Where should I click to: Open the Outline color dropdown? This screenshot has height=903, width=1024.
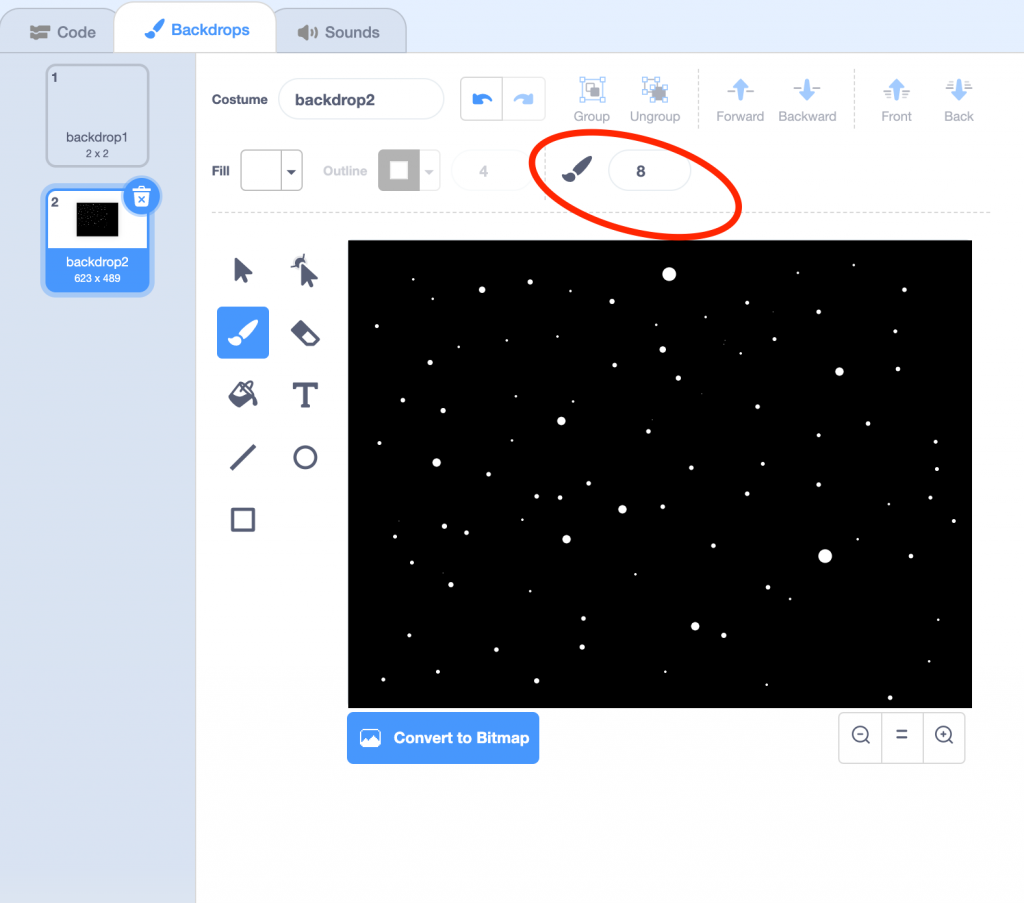[429, 171]
